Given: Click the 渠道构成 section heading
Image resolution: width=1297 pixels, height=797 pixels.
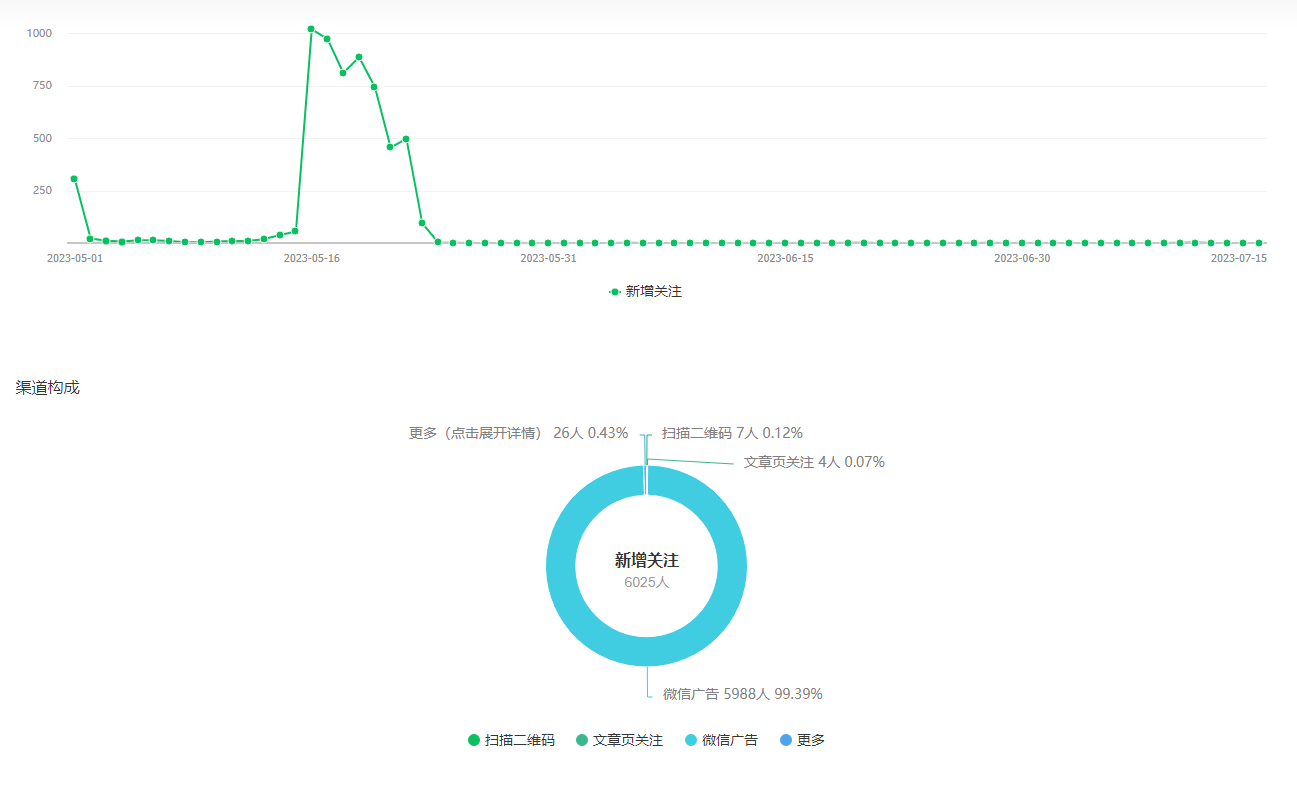Looking at the screenshot, I should tap(48, 388).
